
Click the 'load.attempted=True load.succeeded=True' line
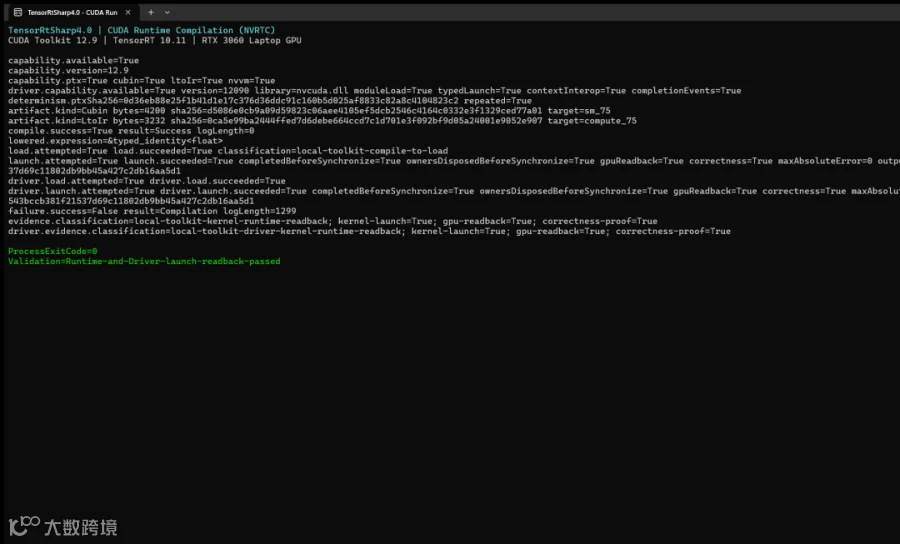[228, 151]
